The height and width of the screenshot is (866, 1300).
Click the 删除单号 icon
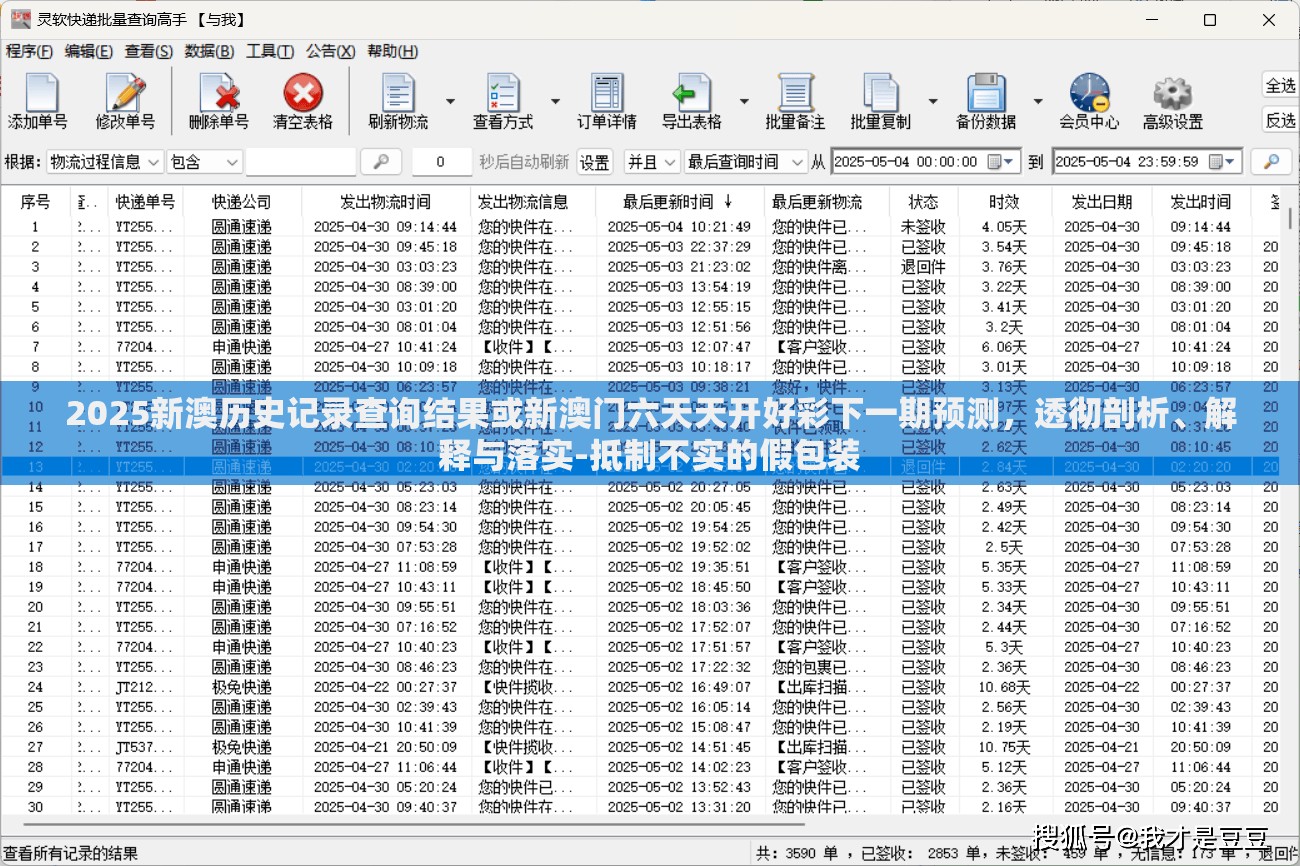click(x=218, y=101)
